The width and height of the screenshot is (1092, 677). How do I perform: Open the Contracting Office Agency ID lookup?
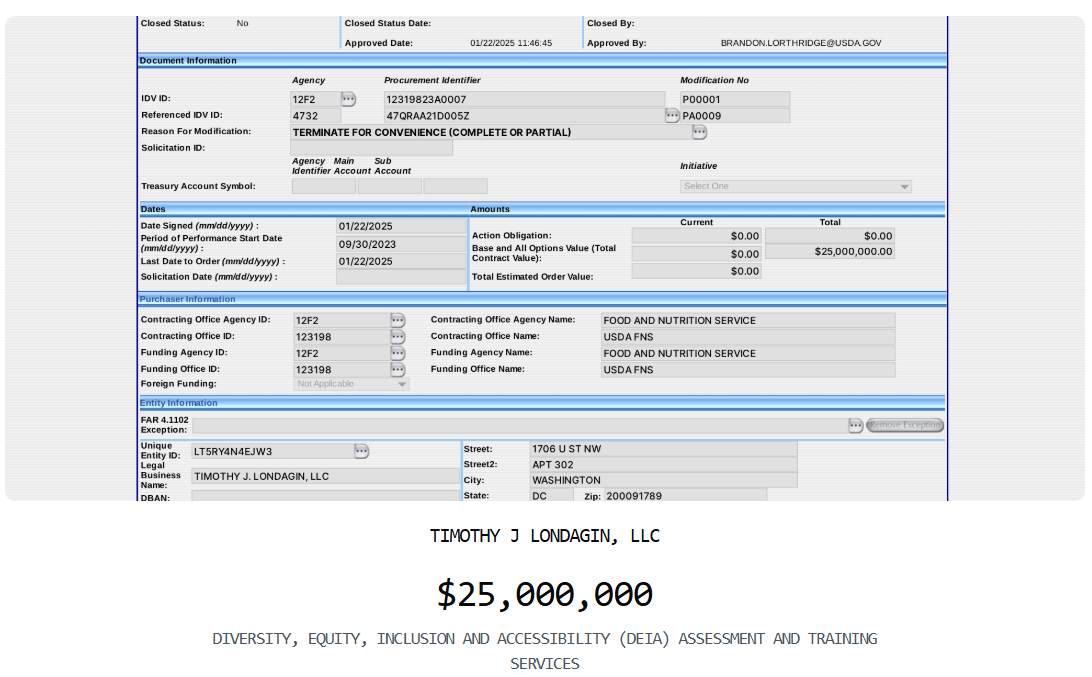pyautogui.click(x=399, y=320)
